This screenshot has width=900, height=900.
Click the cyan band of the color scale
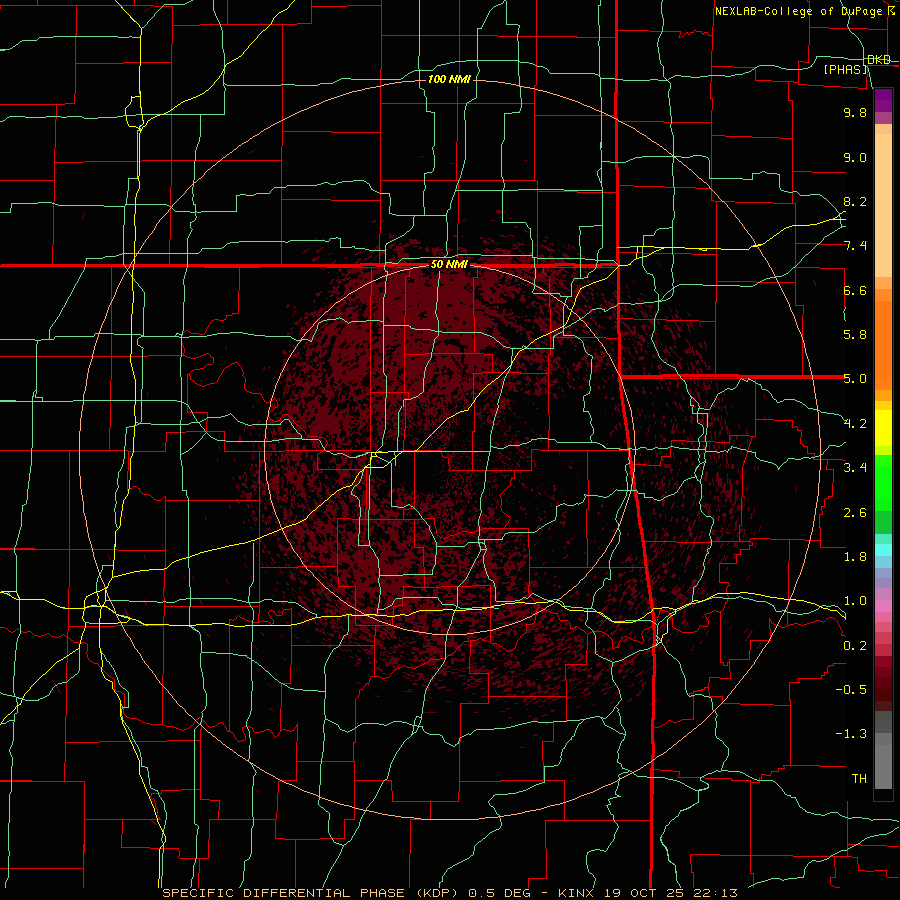[883, 550]
